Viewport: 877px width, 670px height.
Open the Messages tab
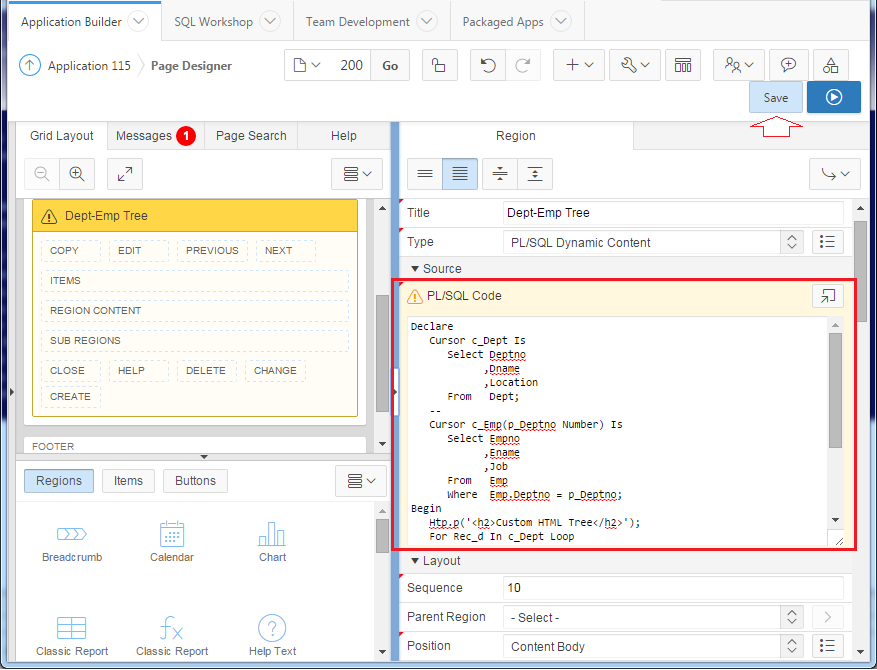click(x=155, y=136)
